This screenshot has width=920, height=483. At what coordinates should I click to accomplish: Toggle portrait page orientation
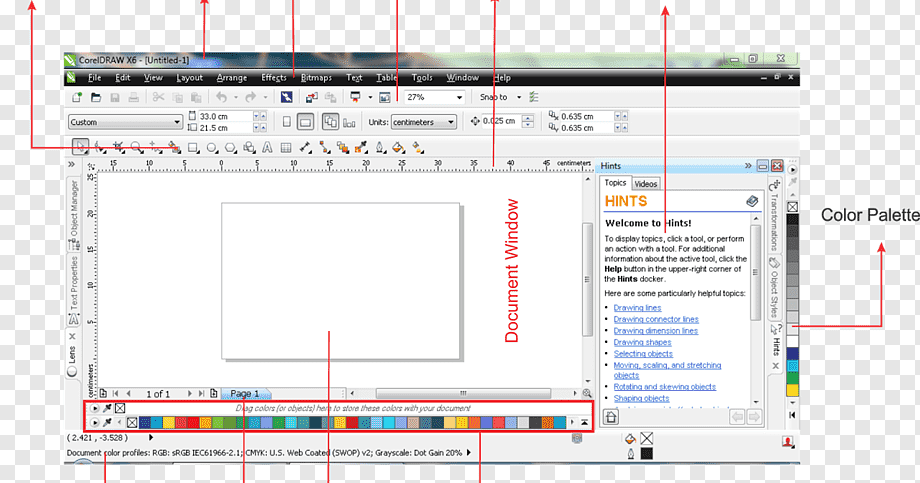coord(286,122)
